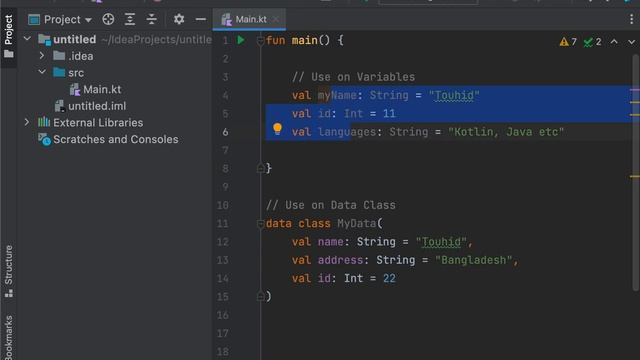Click the Collapse All icon in Project toolbar
Screen dimensions: 640x360
click(151, 19)
